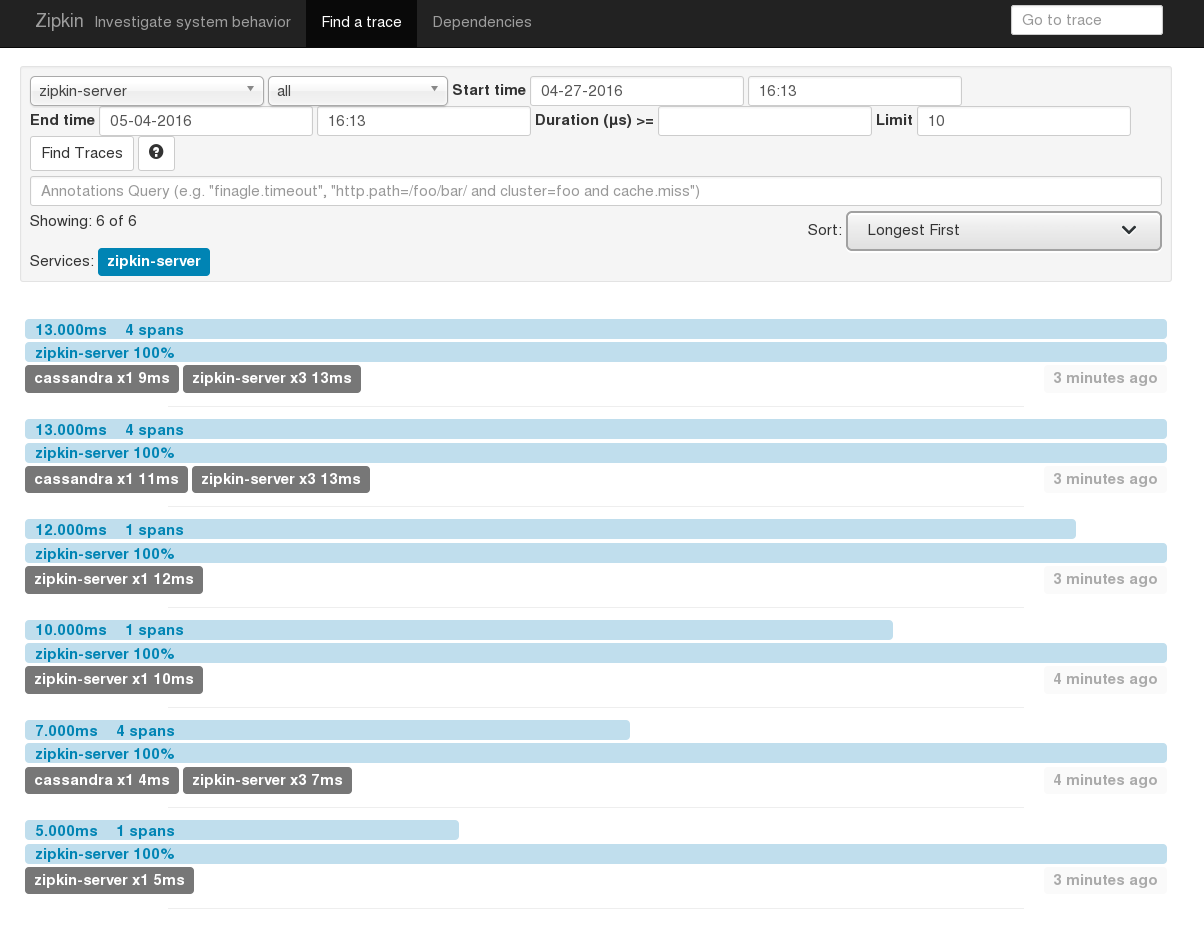
Task: Open the Sort dropdown set to Longest First
Action: (1003, 230)
